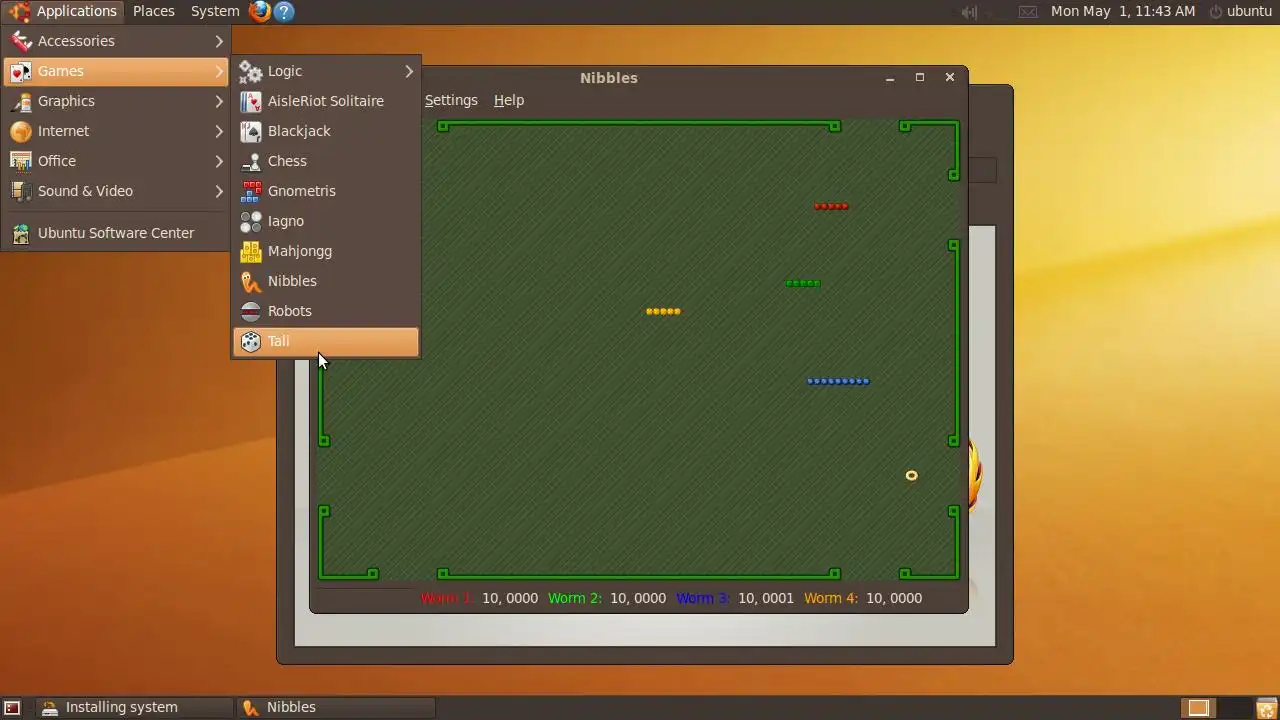Select the first workspace in switcher
This screenshot has width=1280, height=720.
1198,708
